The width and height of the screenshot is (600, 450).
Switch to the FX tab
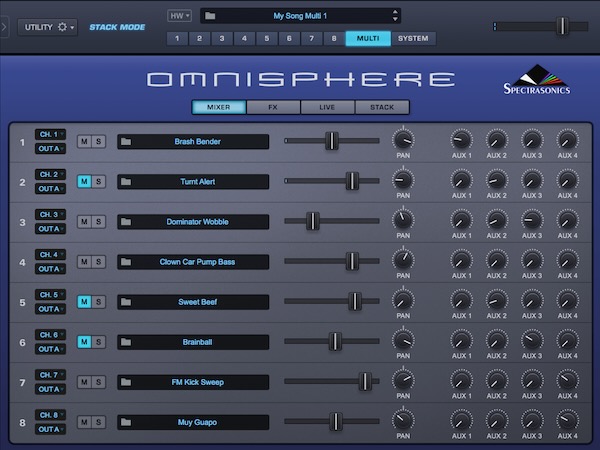click(x=273, y=108)
